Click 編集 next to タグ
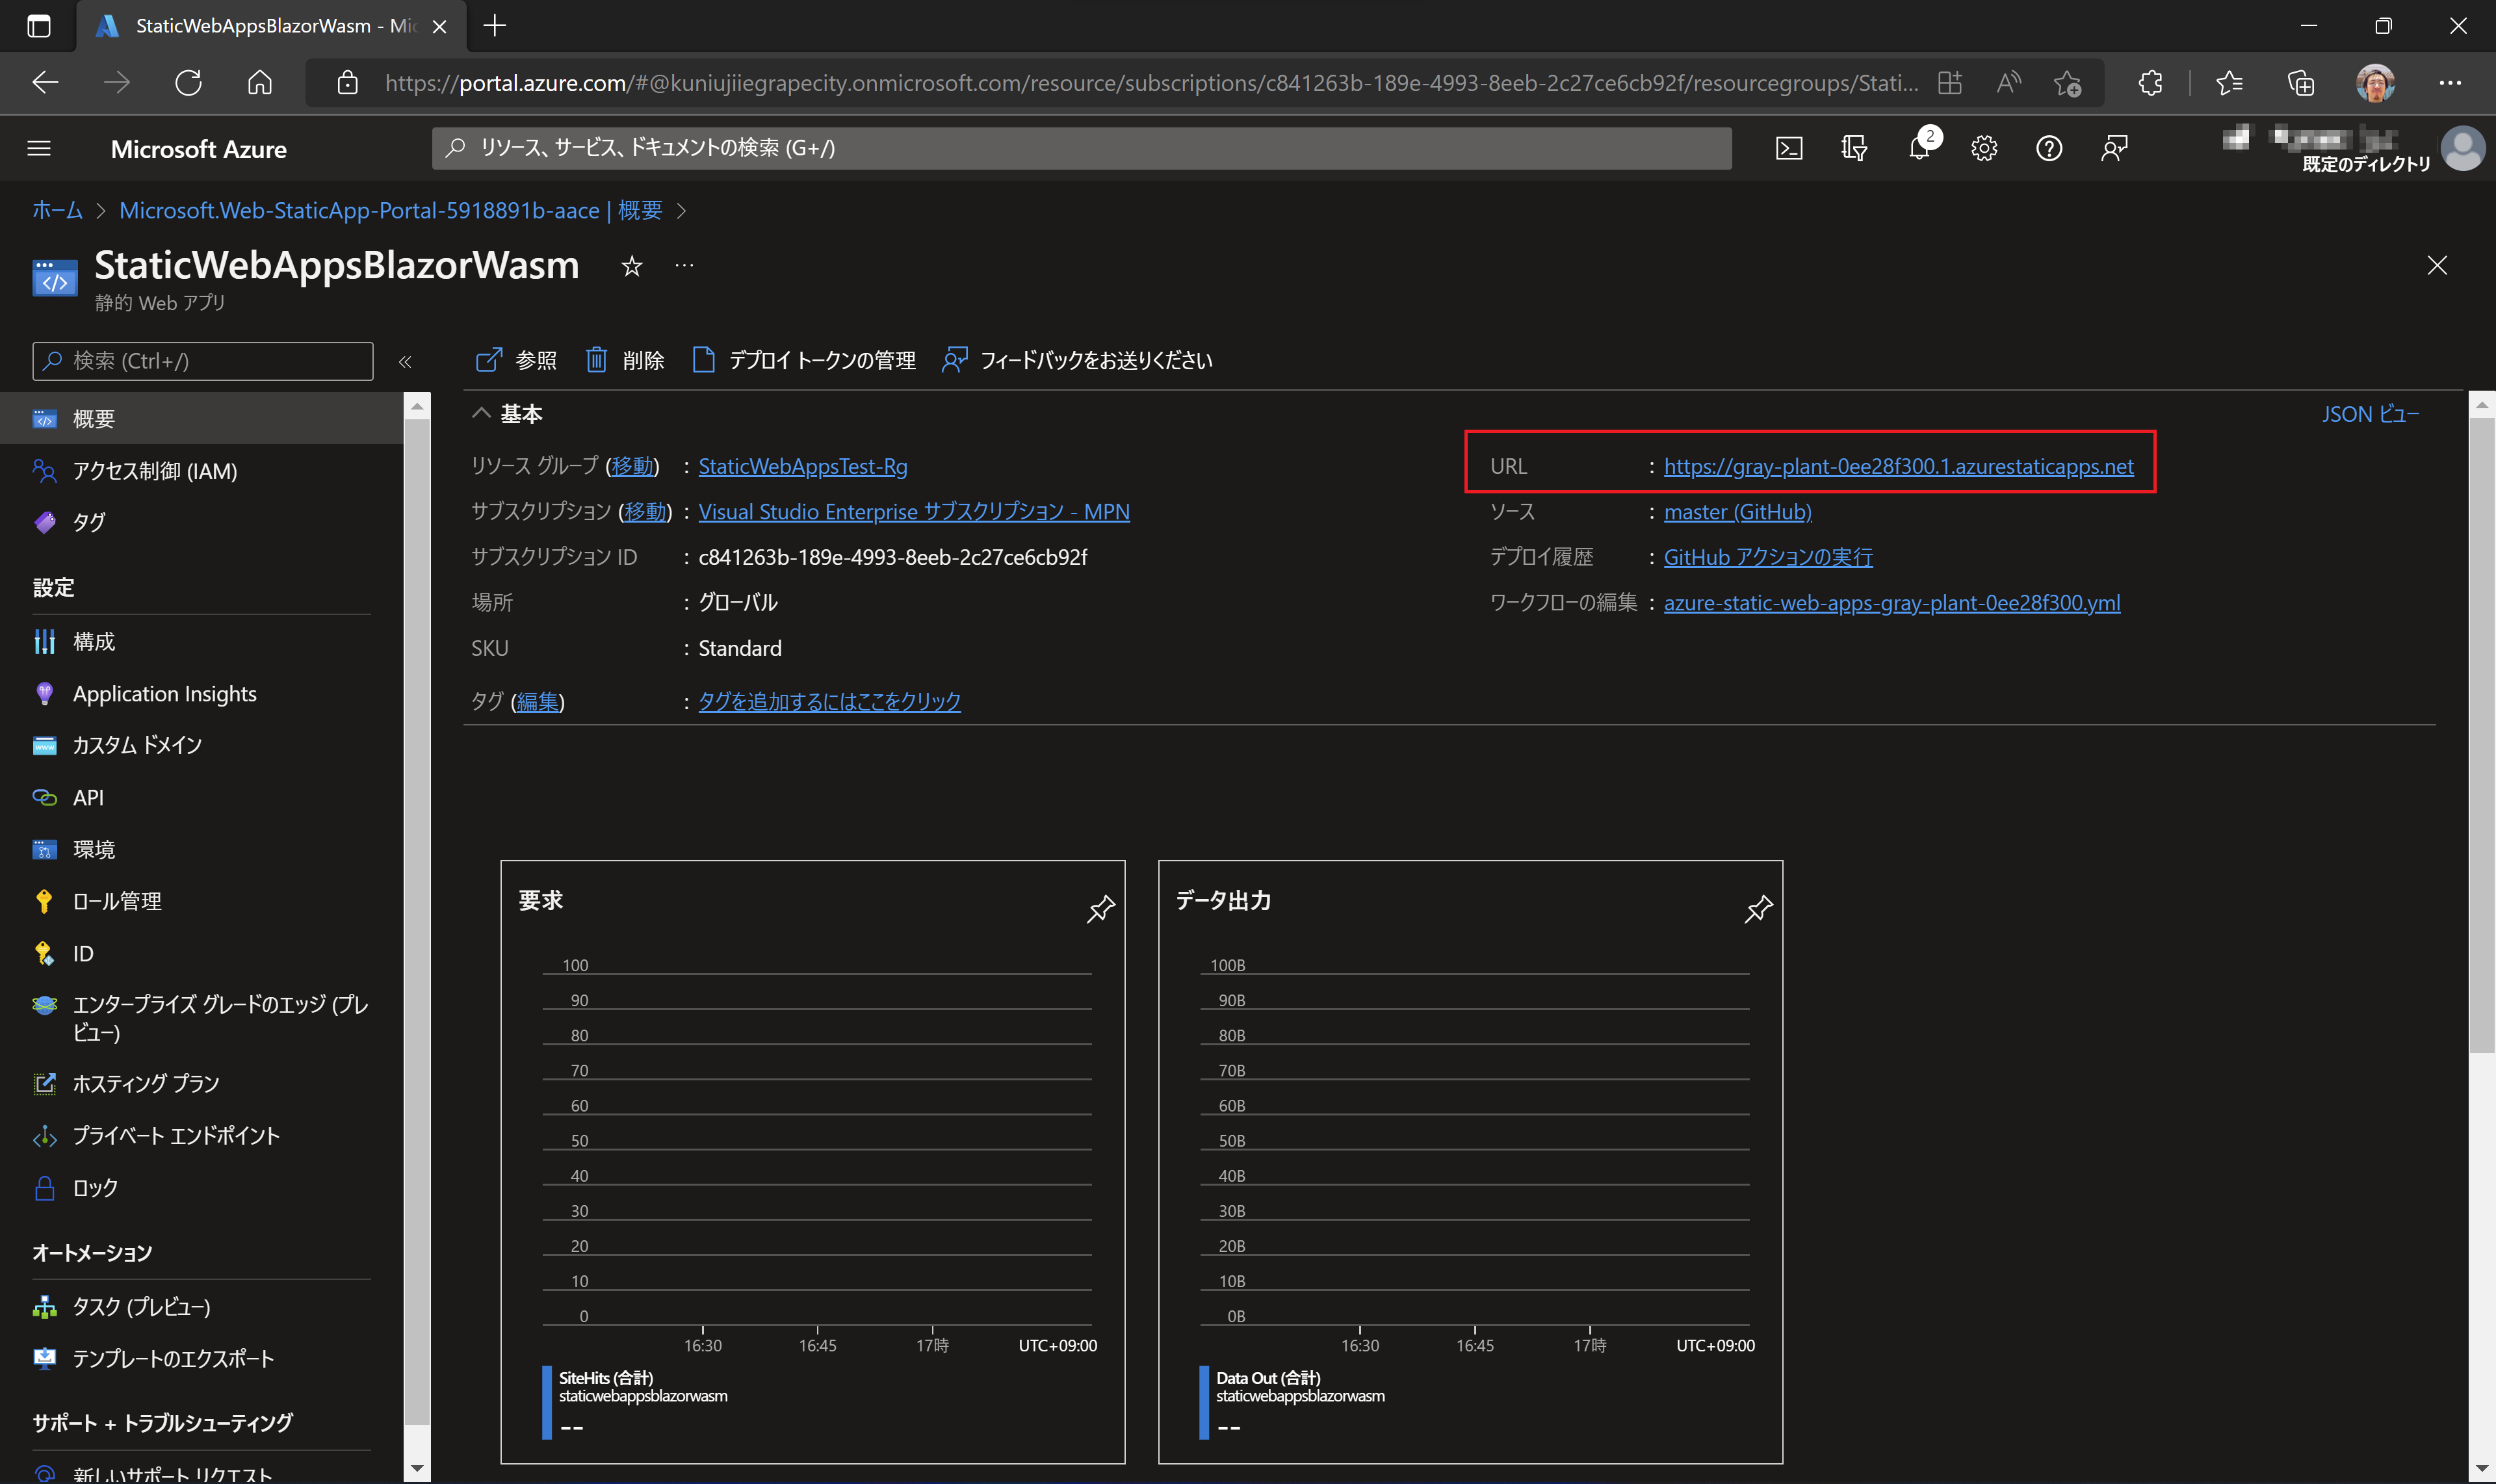This screenshot has height=1484, width=2496. click(x=537, y=701)
